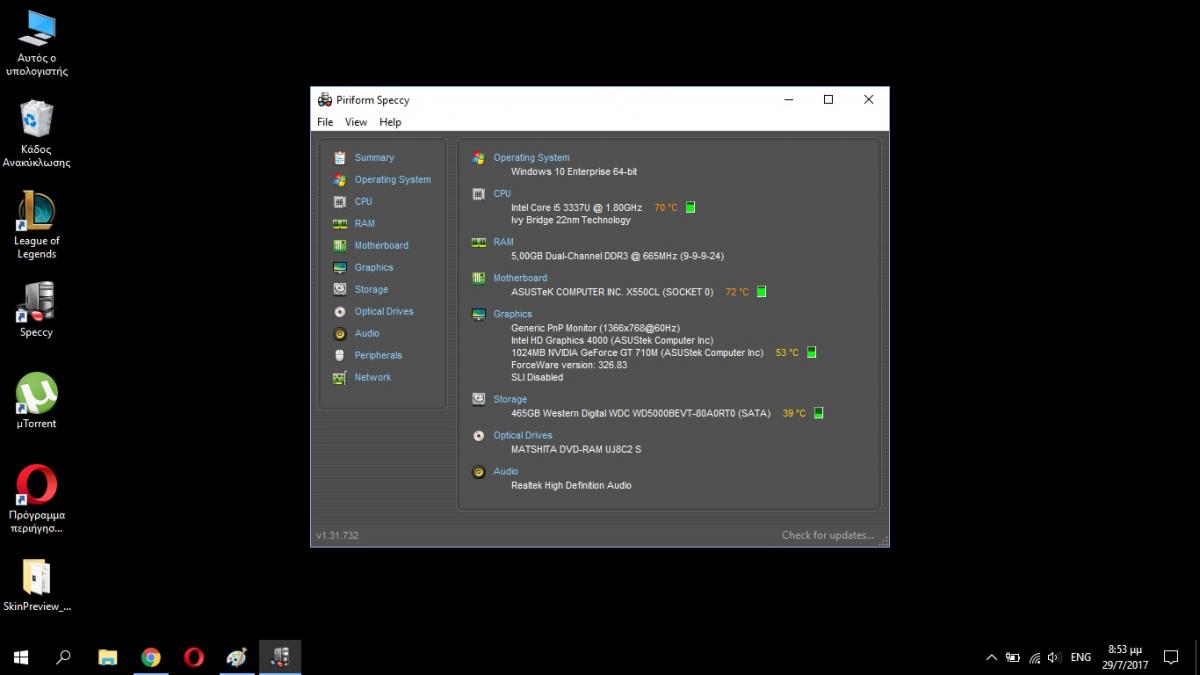Open the taskbar clock and date

click(x=1126, y=657)
